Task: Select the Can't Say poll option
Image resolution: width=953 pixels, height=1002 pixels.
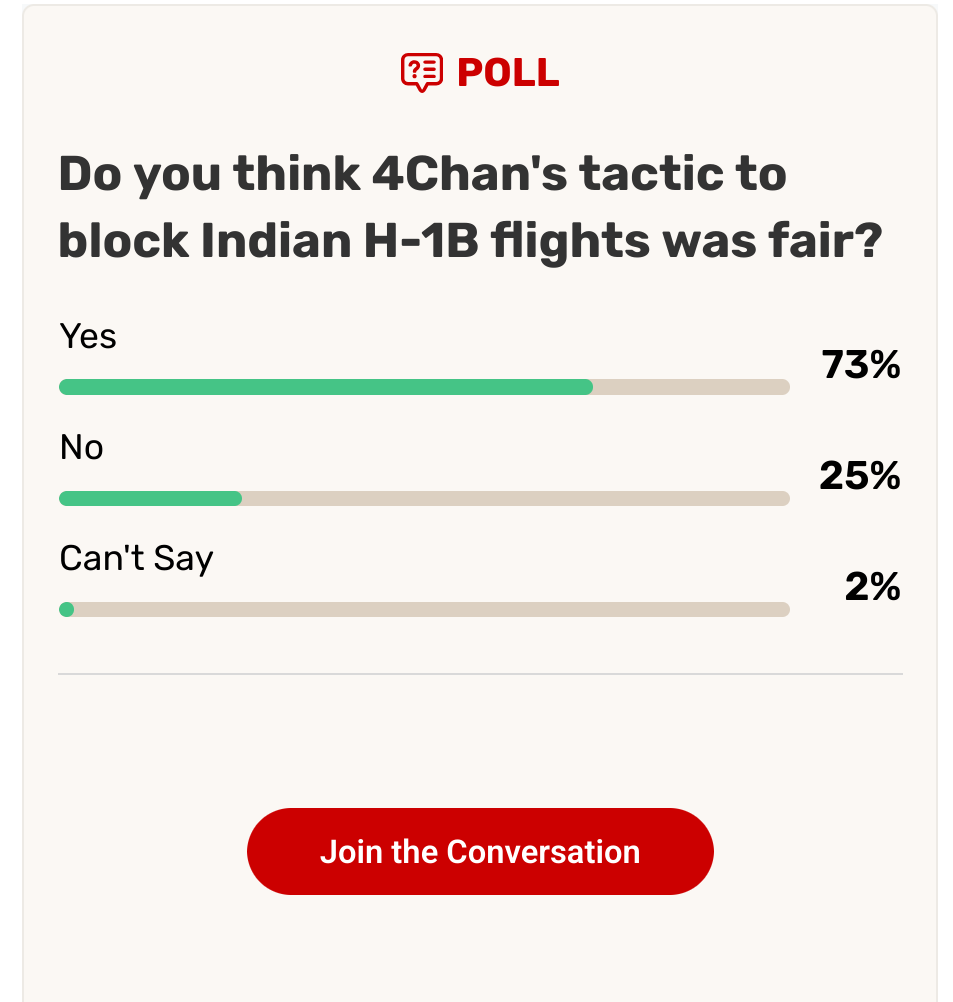Action: coord(136,559)
